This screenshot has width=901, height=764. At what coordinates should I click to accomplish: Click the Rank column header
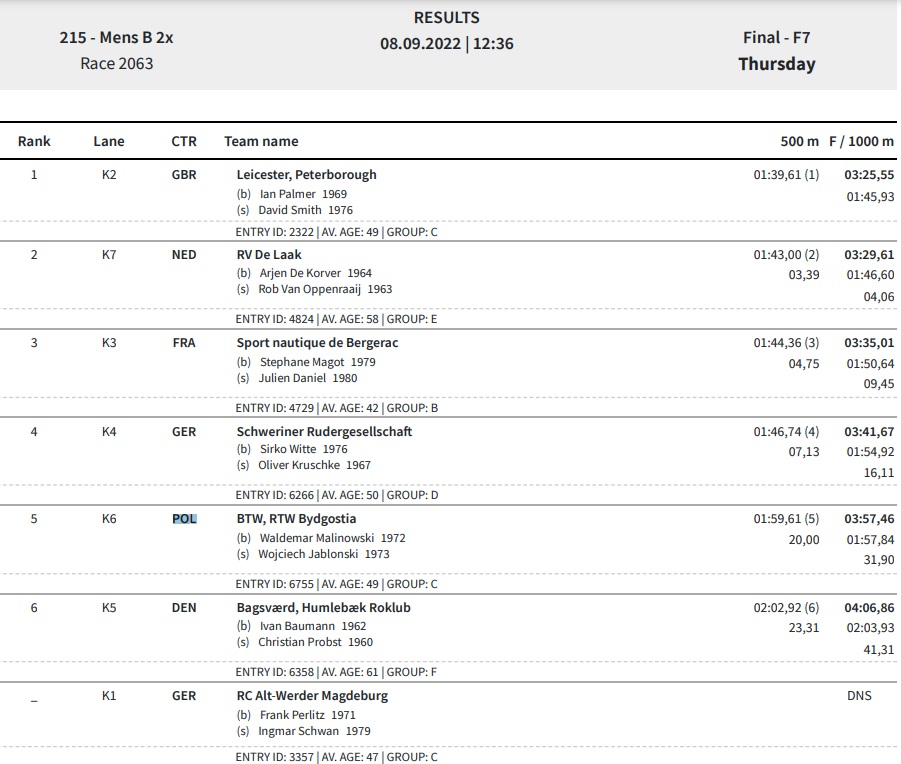click(x=34, y=141)
